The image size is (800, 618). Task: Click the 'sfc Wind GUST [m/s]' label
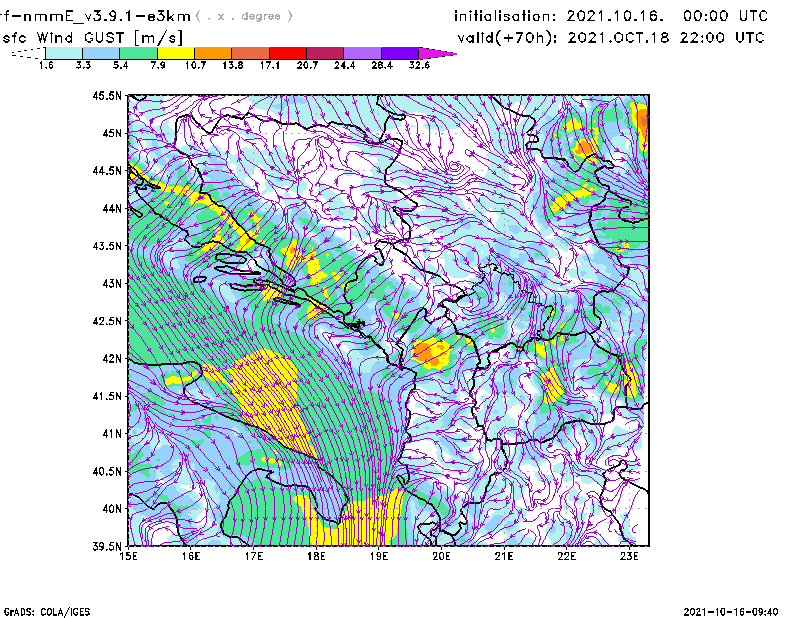click(x=92, y=38)
